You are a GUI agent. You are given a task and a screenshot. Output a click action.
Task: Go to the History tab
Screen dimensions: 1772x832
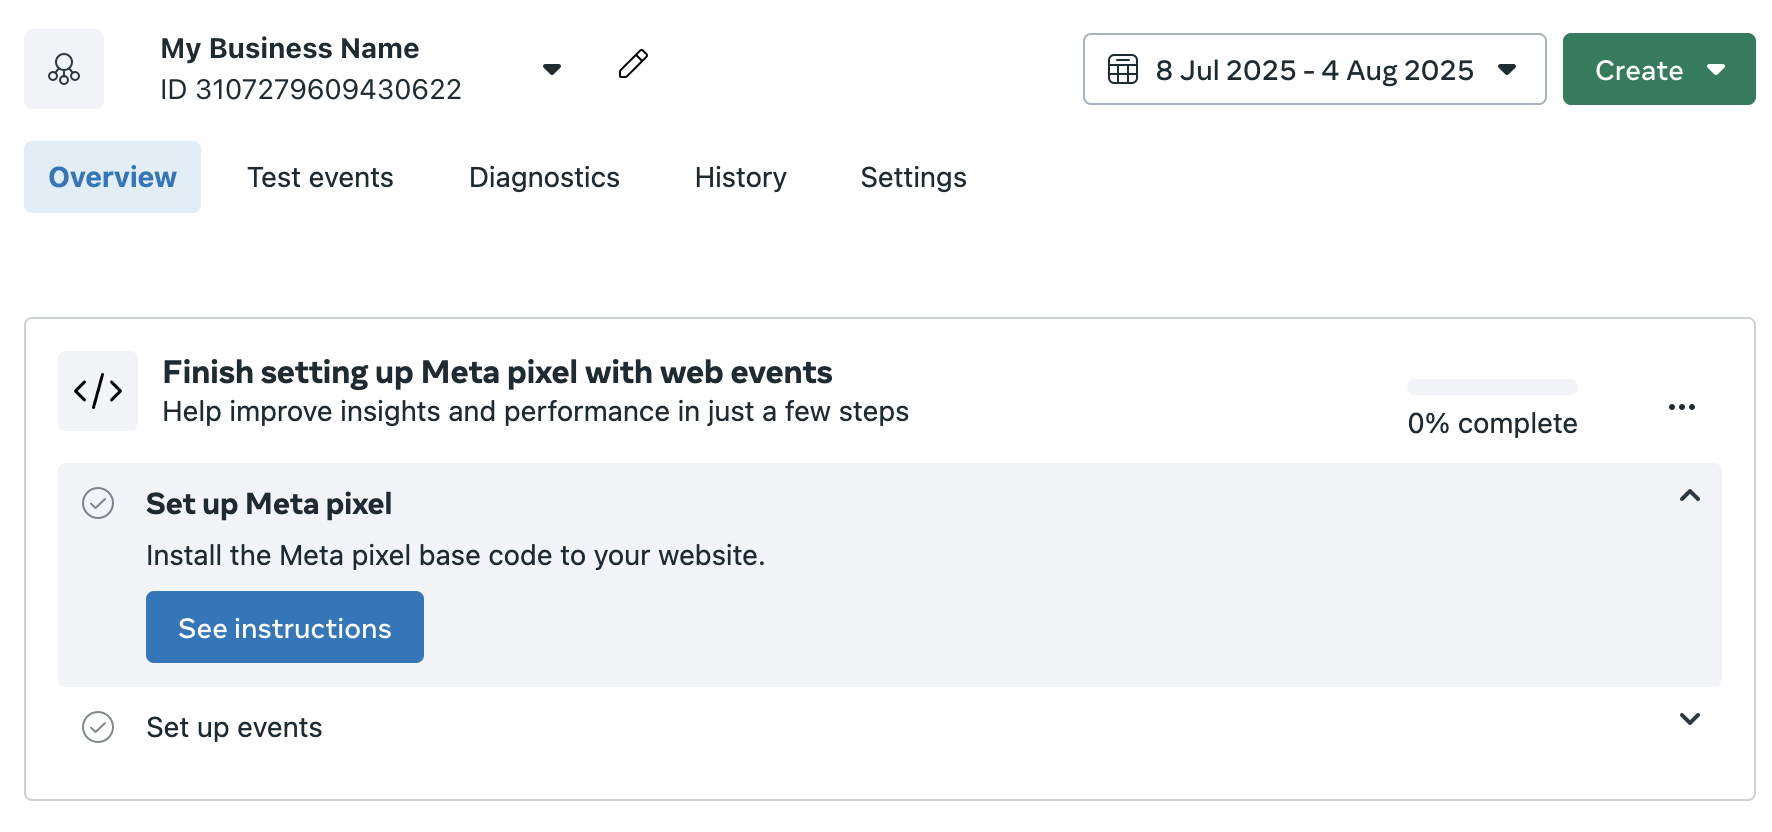[740, 177]
